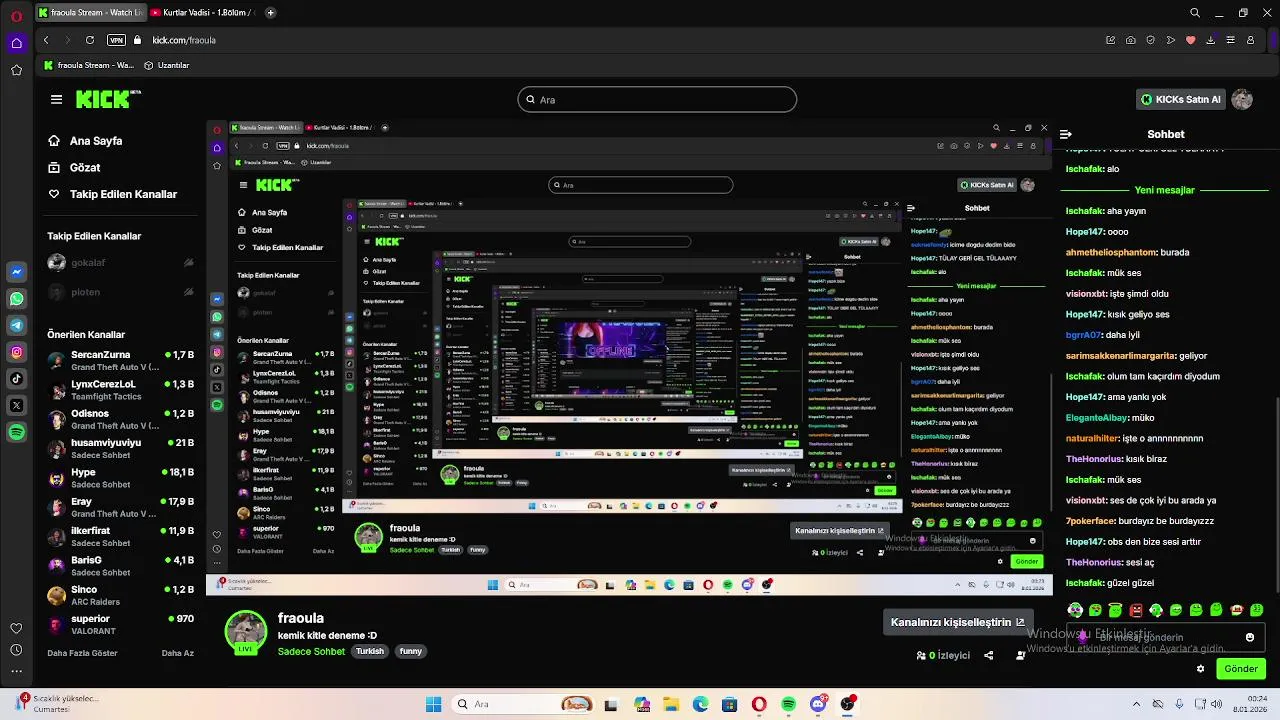Open WhatsApp in the Opera sidebar
Viewport: 1280px width, 720px height.
point(17,299)
